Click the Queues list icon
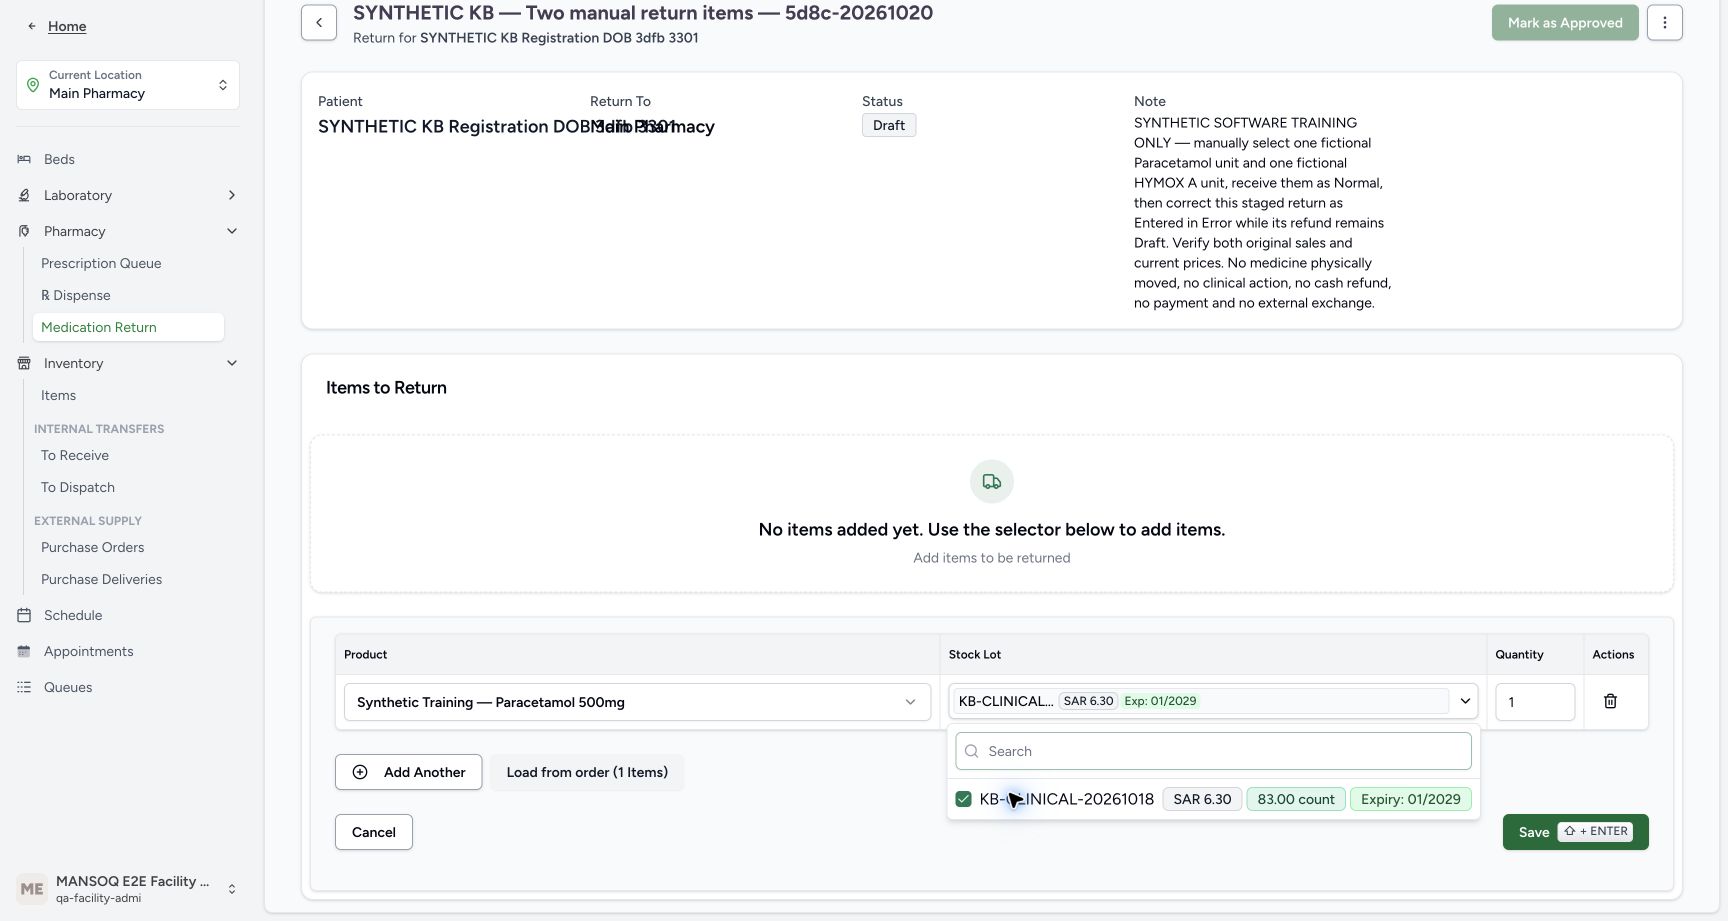This screenshot has width=1728, height=921. pos(24,687)
